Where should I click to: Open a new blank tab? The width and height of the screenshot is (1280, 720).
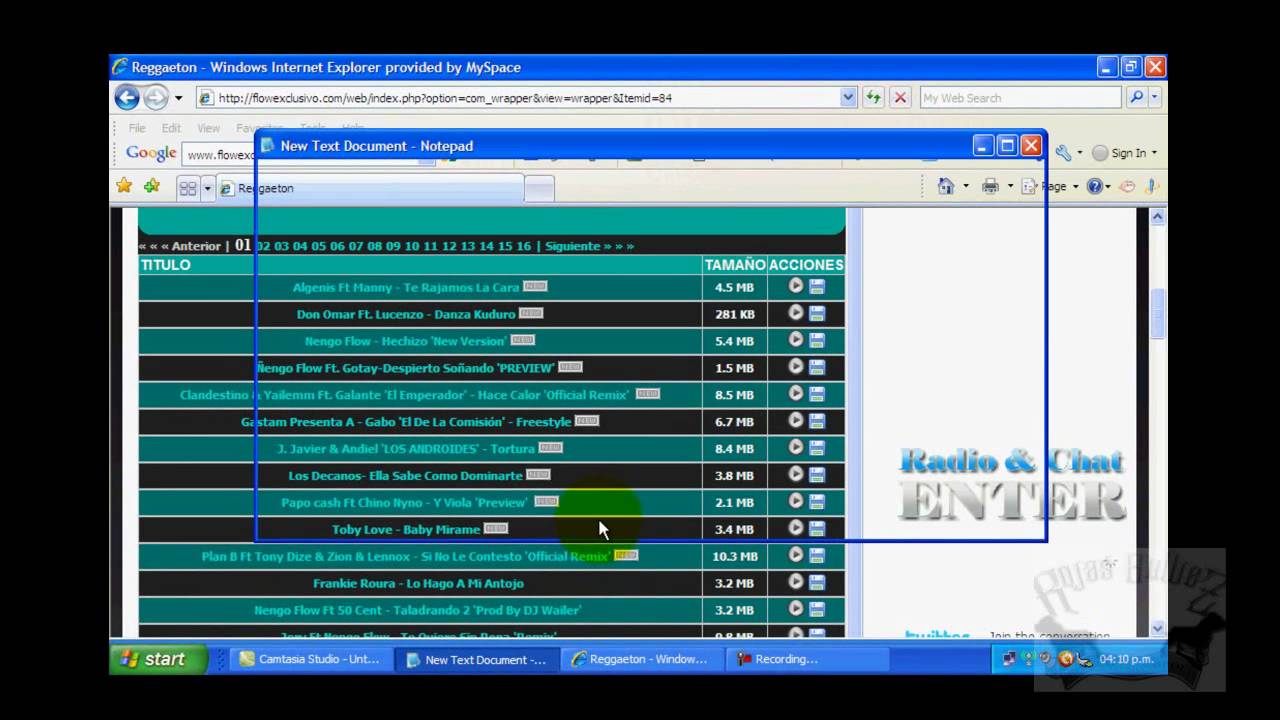(539, 188)
